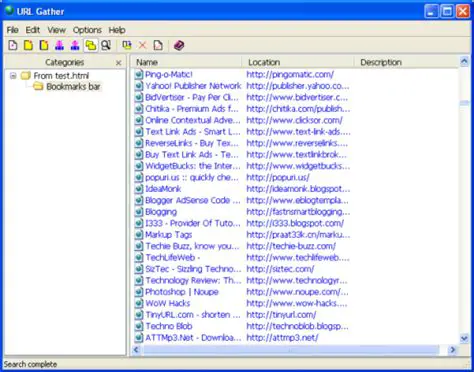Viewport: 474px width, 372px height.
Task: Click the magnifying glass search icon
Action: coord(106,45)
